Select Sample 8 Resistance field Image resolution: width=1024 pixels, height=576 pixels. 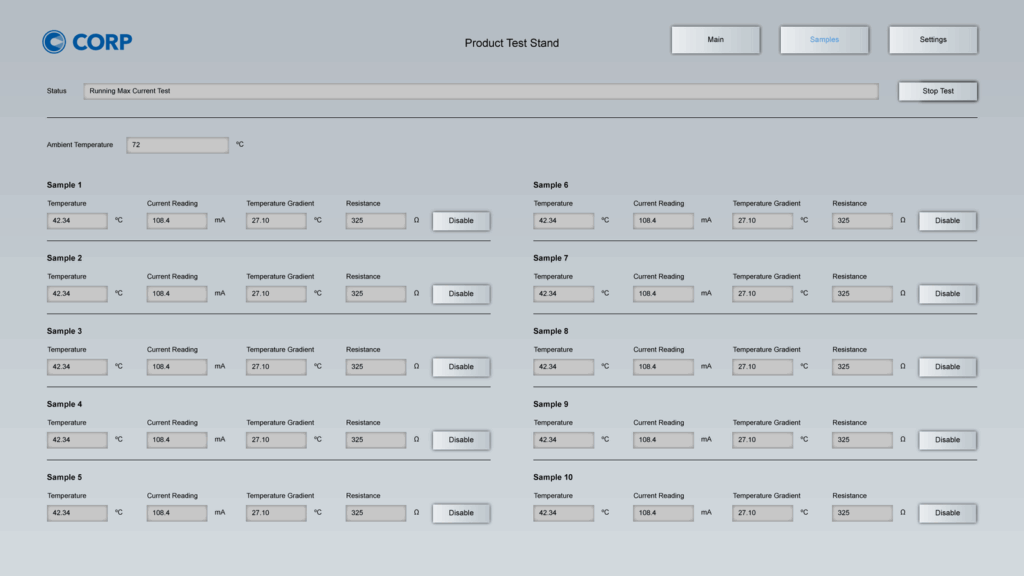tap(863, 367)
